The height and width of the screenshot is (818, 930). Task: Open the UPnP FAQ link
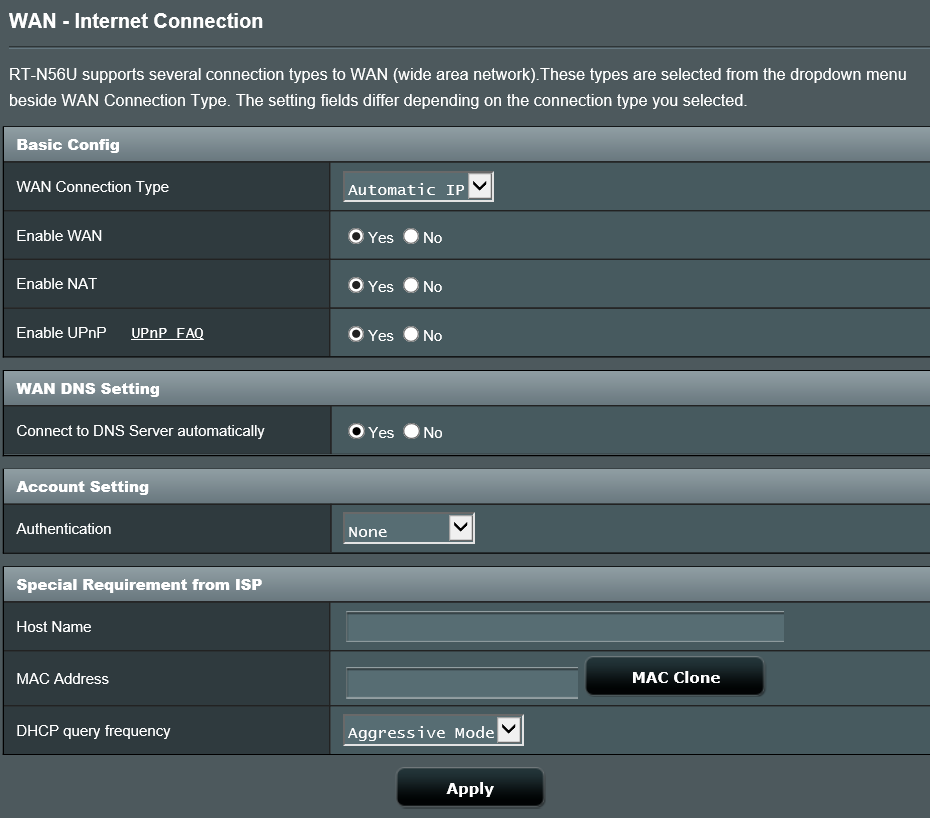point(166,333)
